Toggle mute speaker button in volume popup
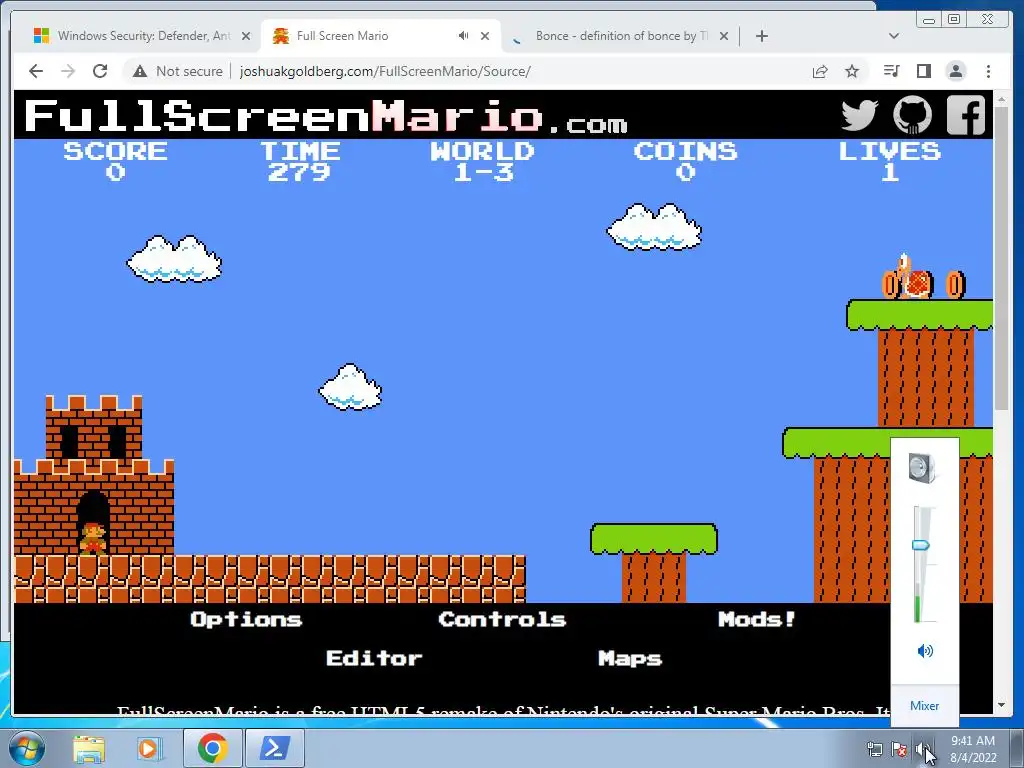The width and height of the screenshot is (1024, 768). [x=925, y=651]
